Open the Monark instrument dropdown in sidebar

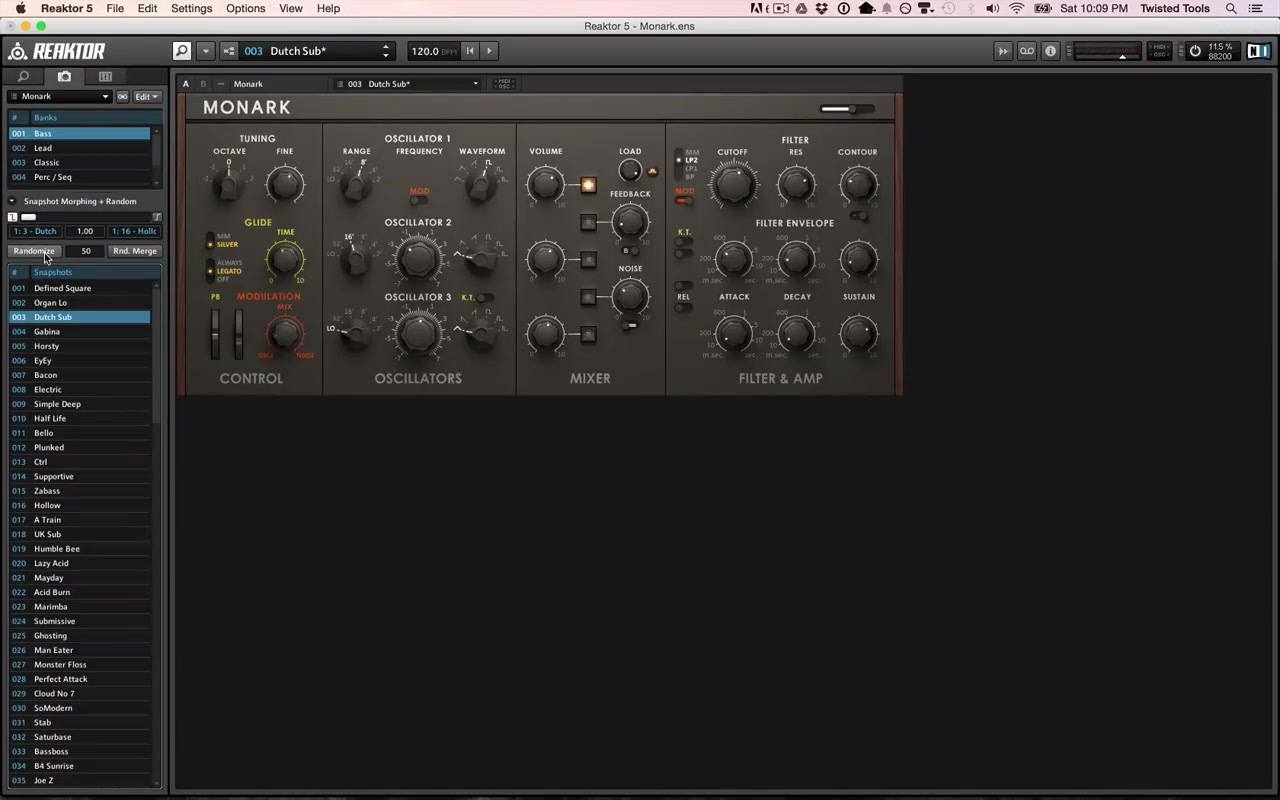tap(60, 97)
